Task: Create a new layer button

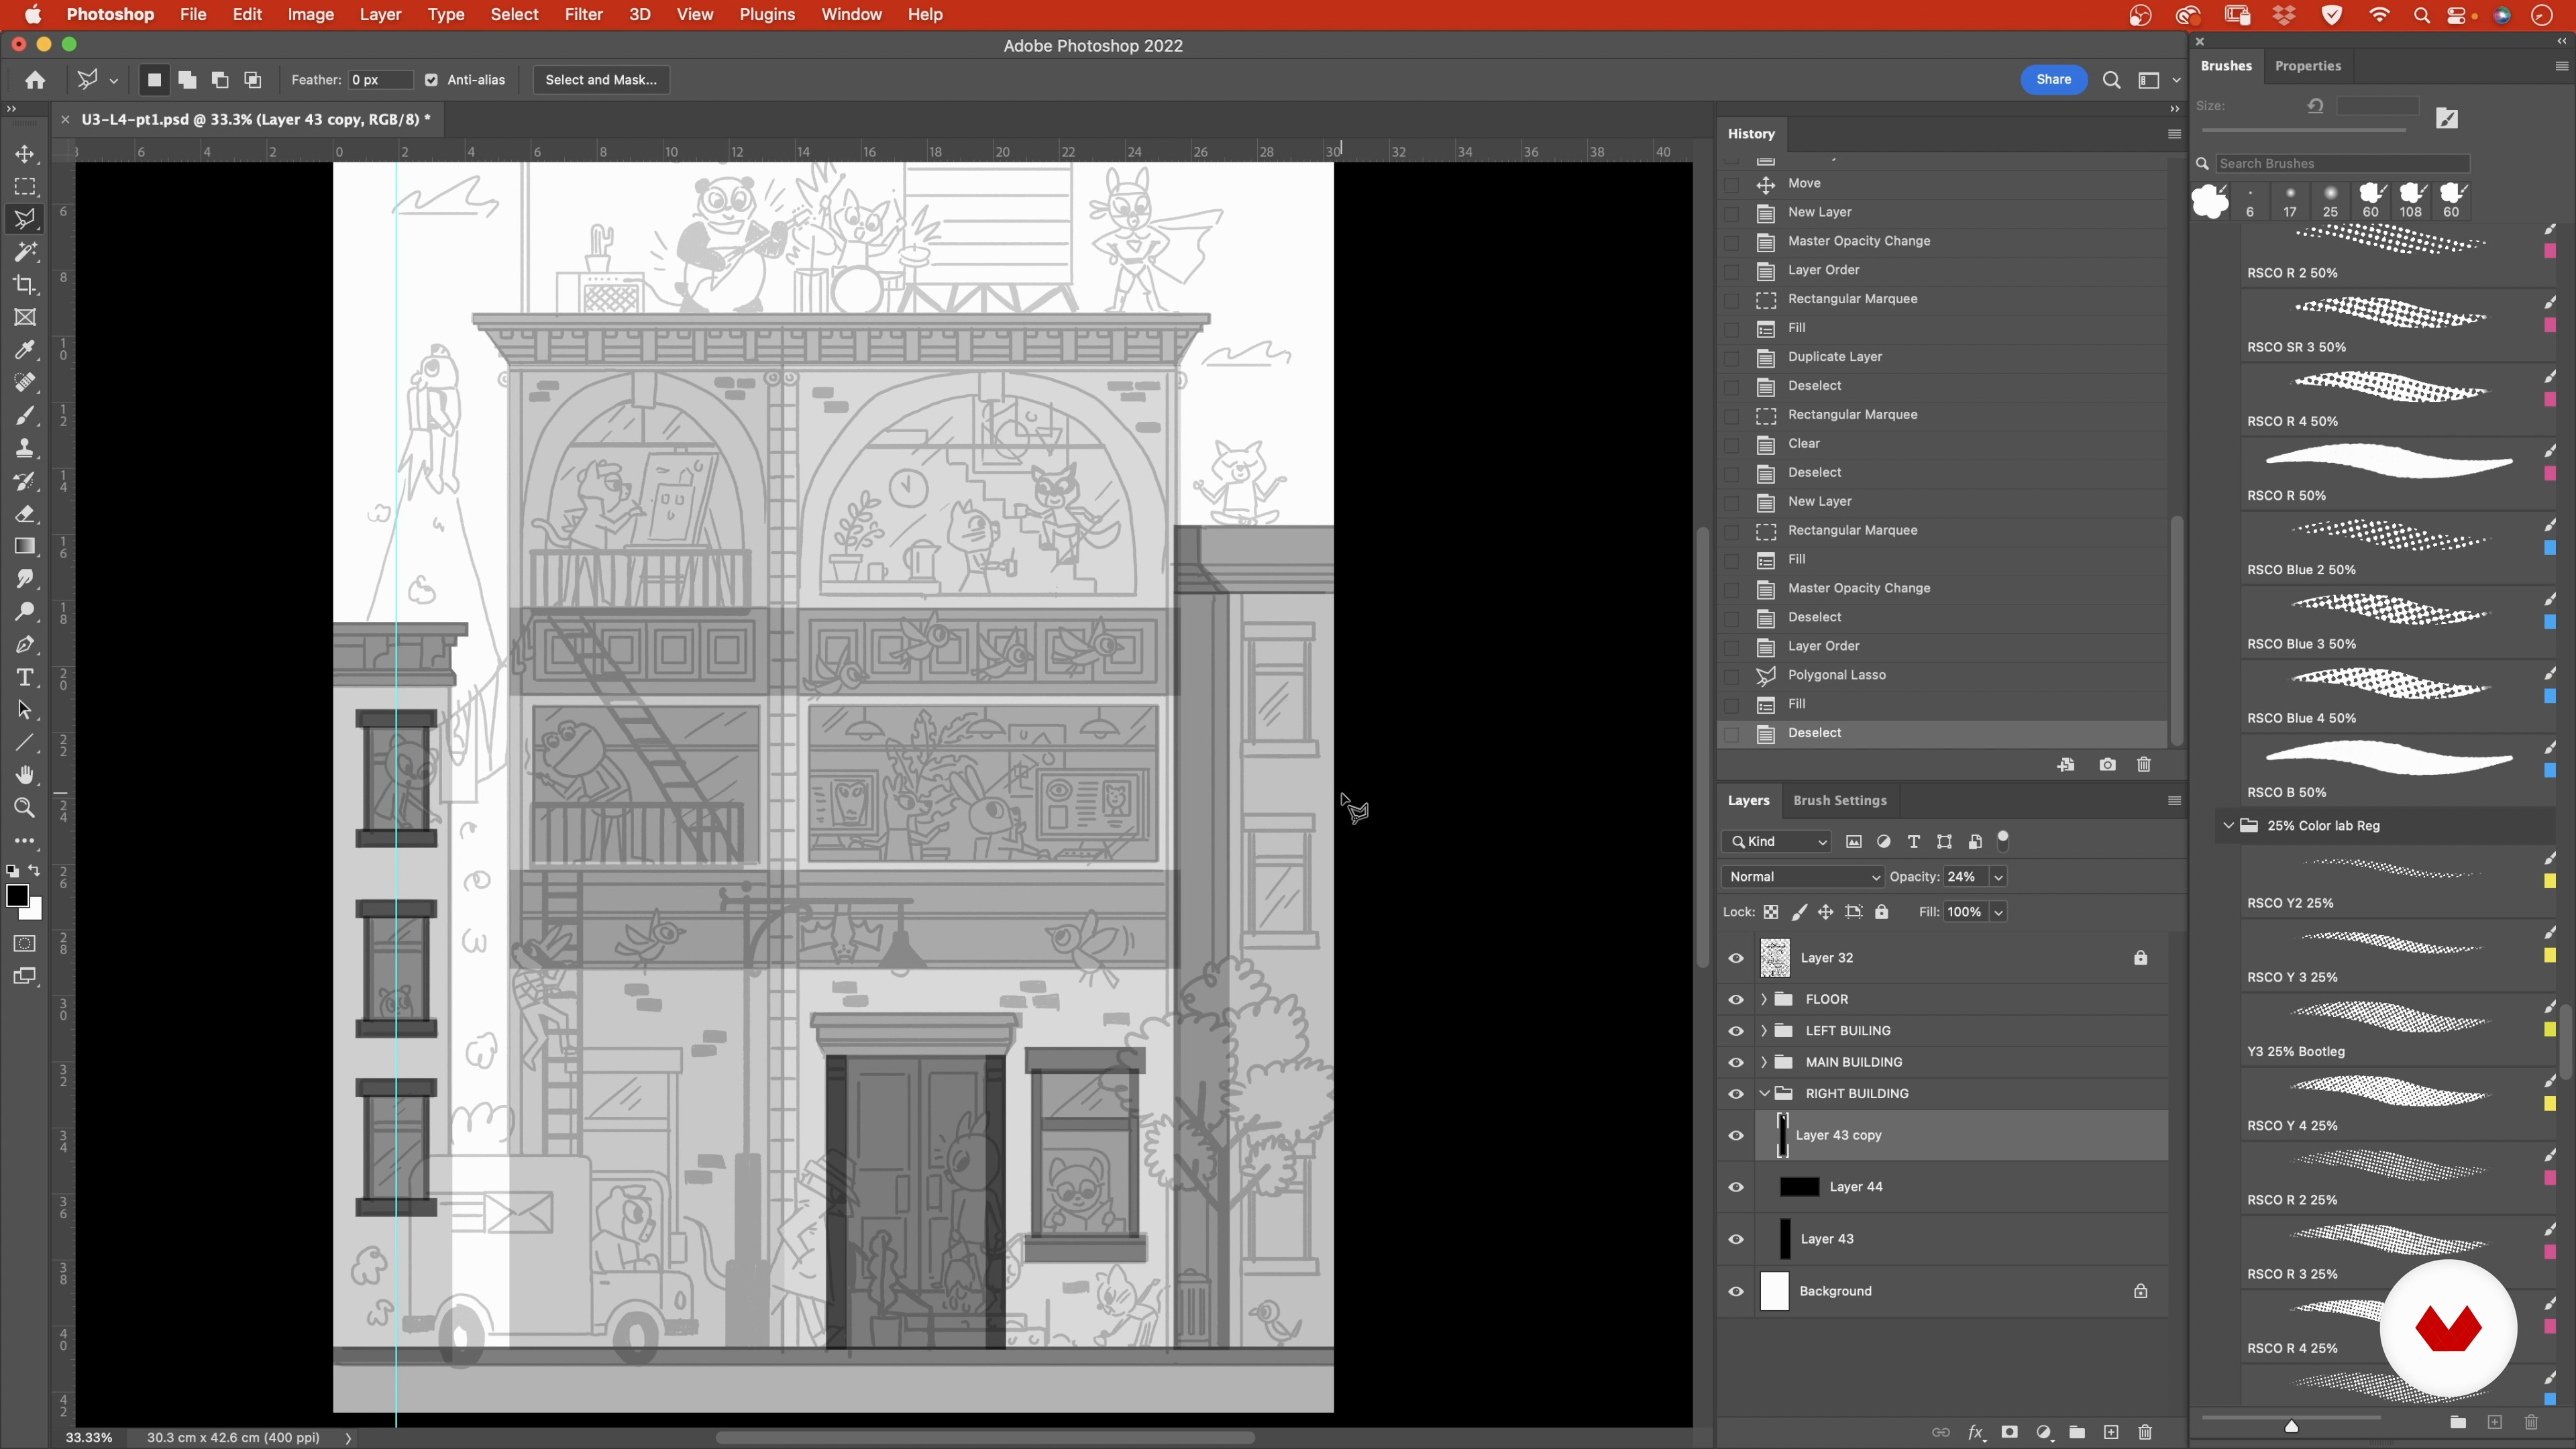Action: click(x=2111, y=1433)
